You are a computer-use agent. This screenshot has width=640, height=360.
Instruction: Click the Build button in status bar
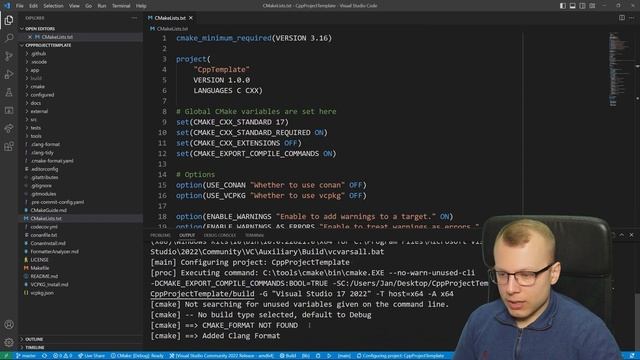288,356
